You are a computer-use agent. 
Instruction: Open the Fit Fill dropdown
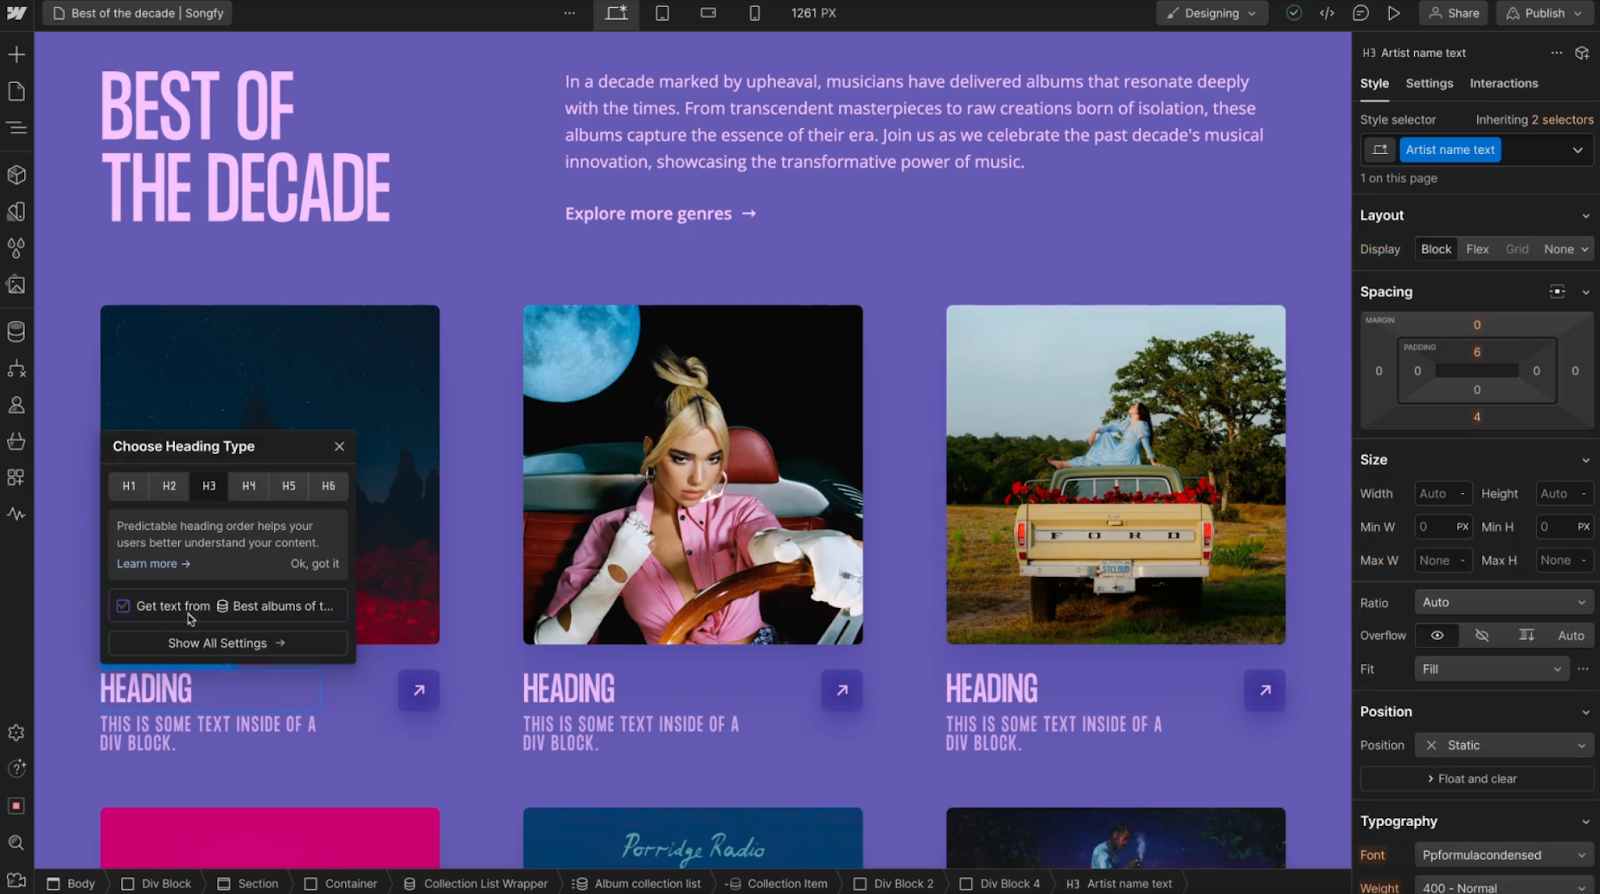tap(1491, 669)
